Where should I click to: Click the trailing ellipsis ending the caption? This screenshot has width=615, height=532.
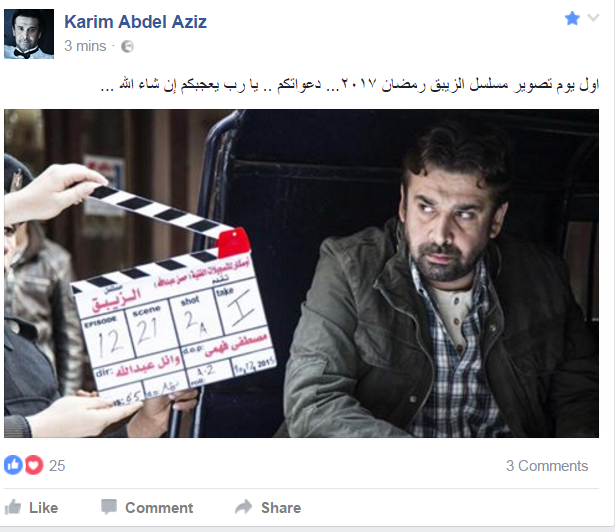tap(107, 89)
